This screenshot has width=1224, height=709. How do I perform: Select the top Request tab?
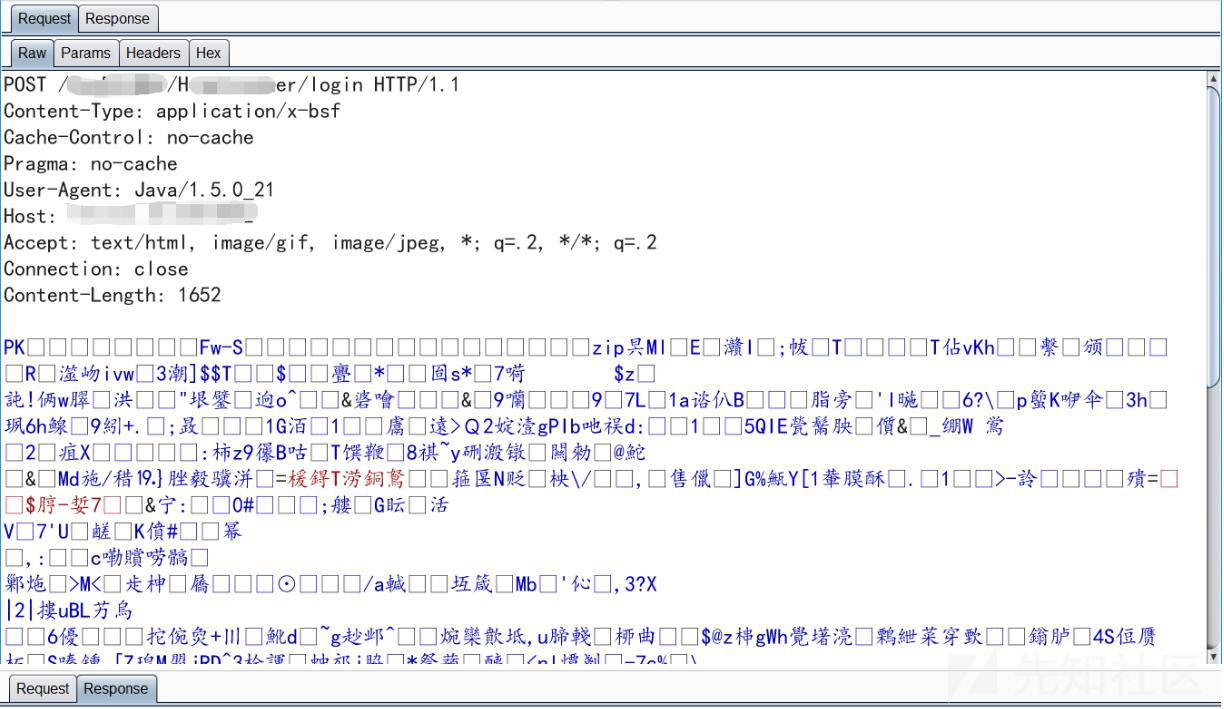44,18
